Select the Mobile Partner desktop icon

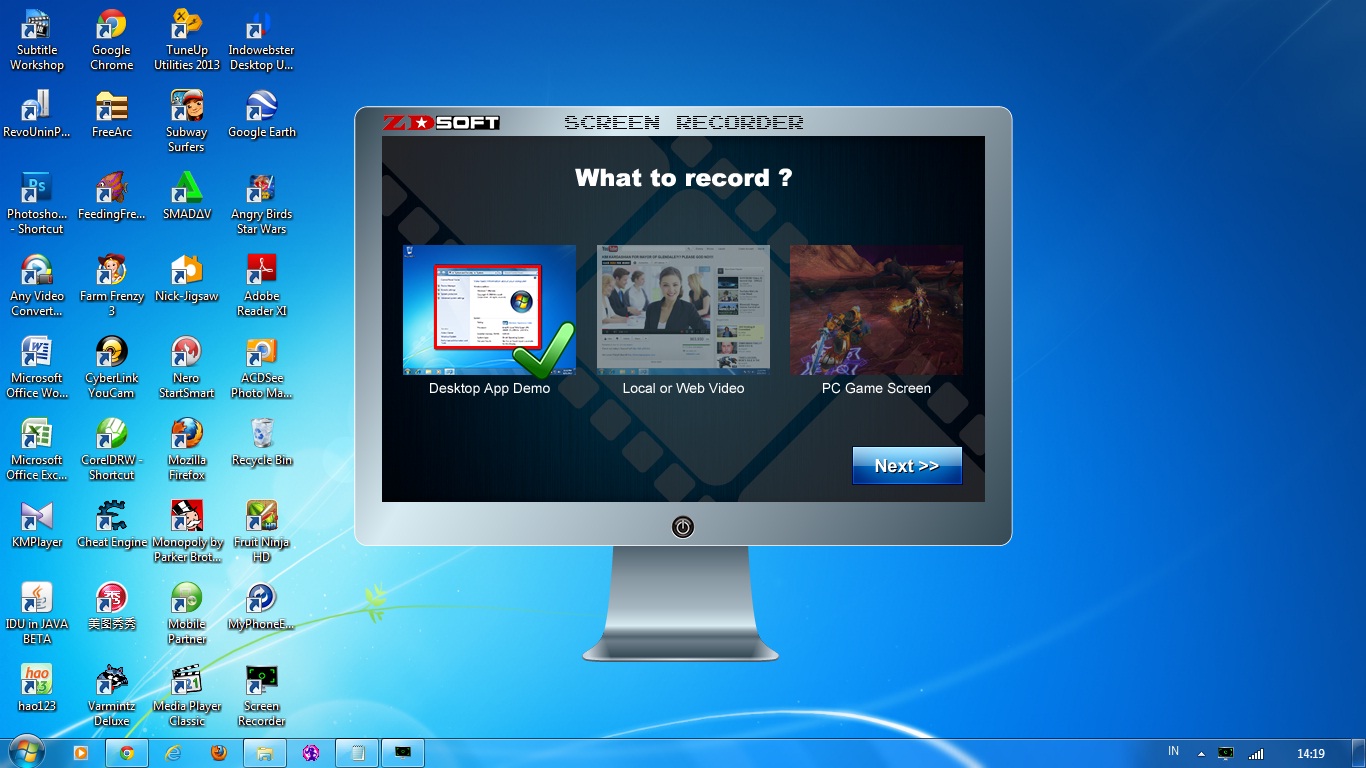[187, 613]
